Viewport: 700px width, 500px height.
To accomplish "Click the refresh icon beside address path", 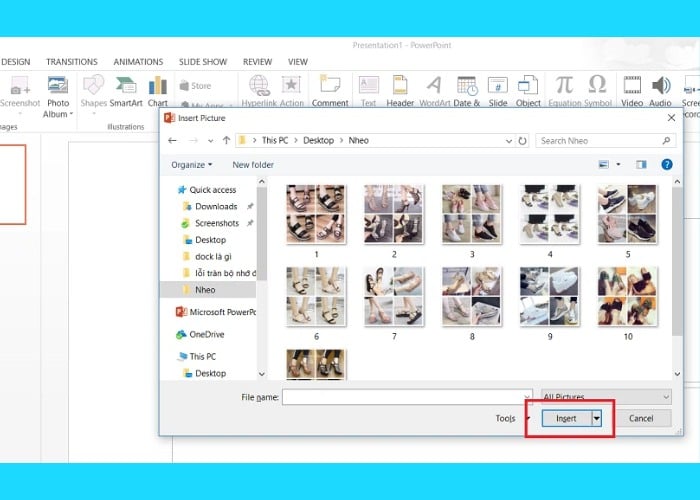I will [523, 141].
